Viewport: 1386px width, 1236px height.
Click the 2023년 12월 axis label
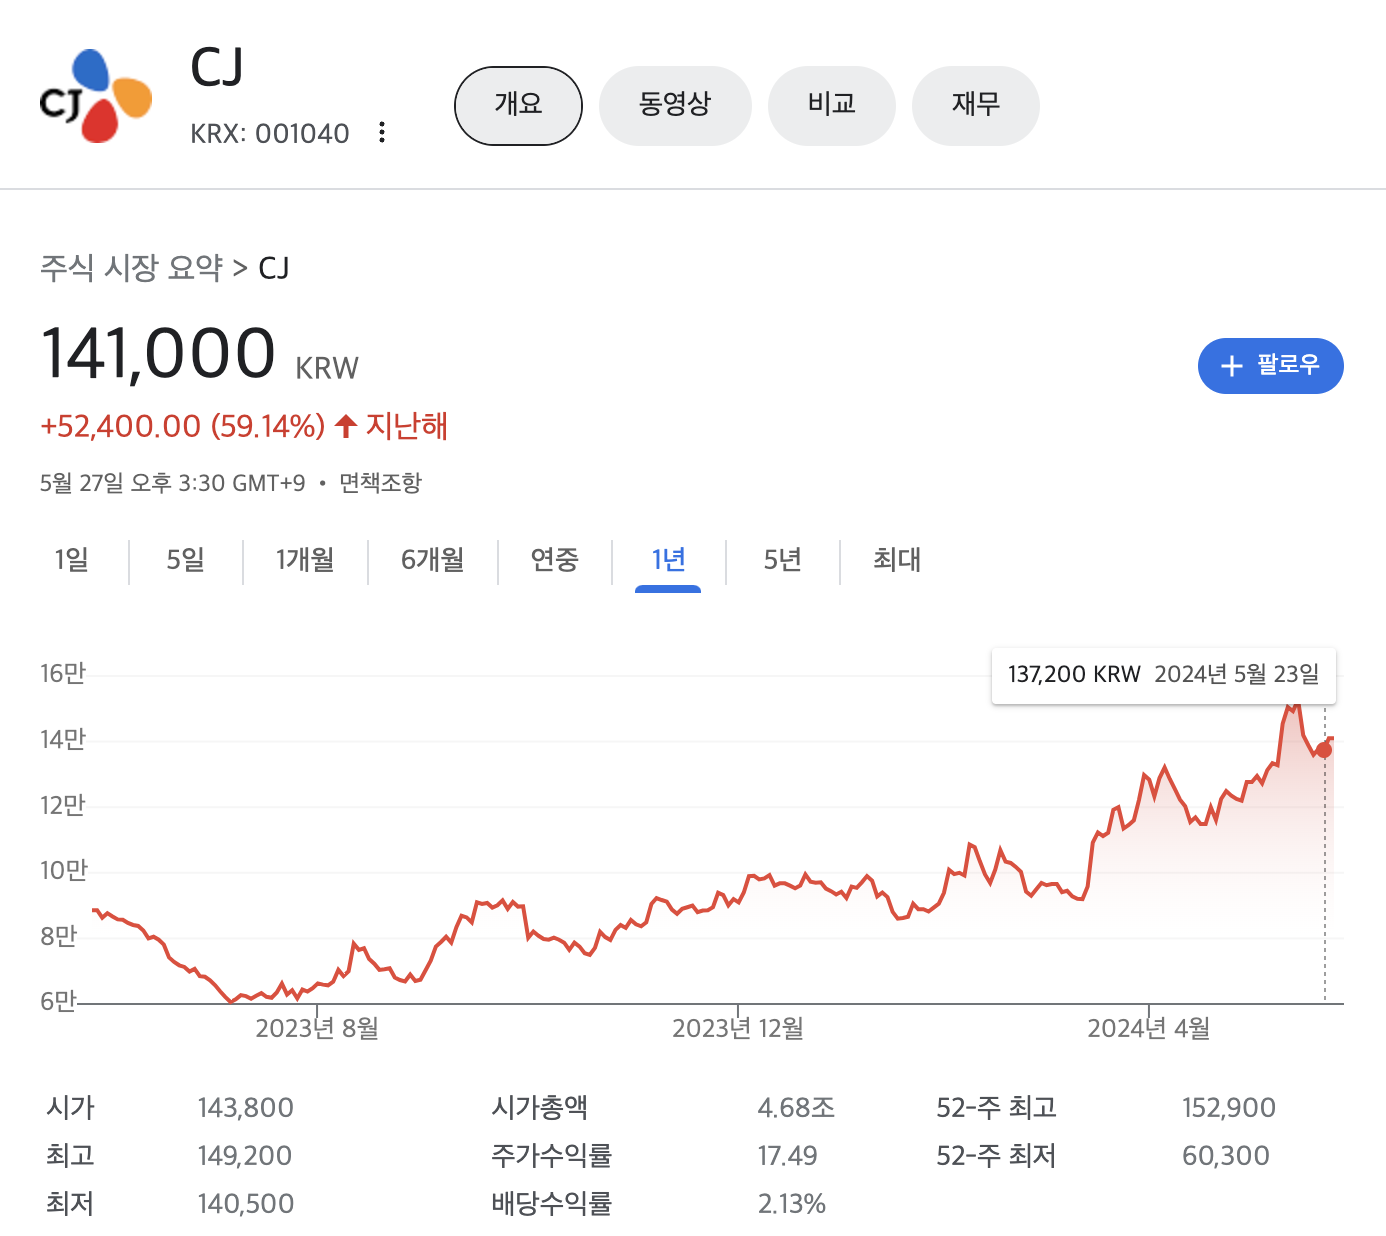point(738,1028)
